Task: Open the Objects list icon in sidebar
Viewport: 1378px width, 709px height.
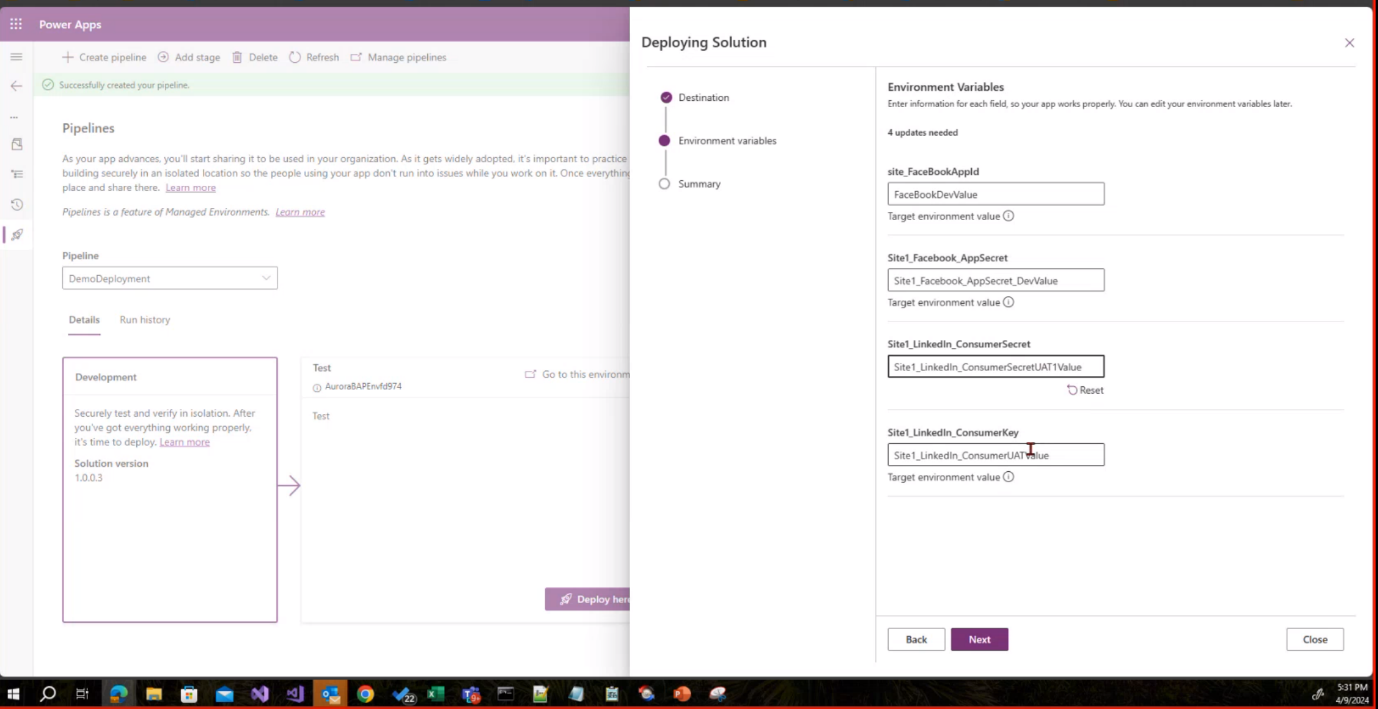Action: (16, 174)
